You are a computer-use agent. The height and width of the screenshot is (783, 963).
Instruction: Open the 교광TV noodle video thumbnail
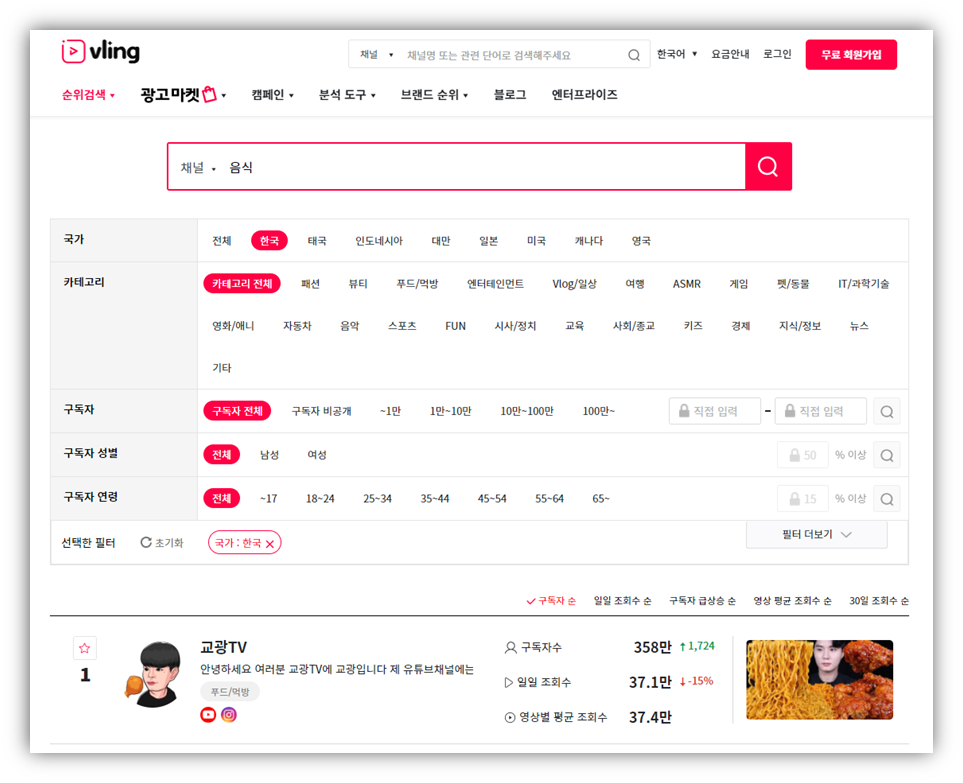click(x=819, y=680)
